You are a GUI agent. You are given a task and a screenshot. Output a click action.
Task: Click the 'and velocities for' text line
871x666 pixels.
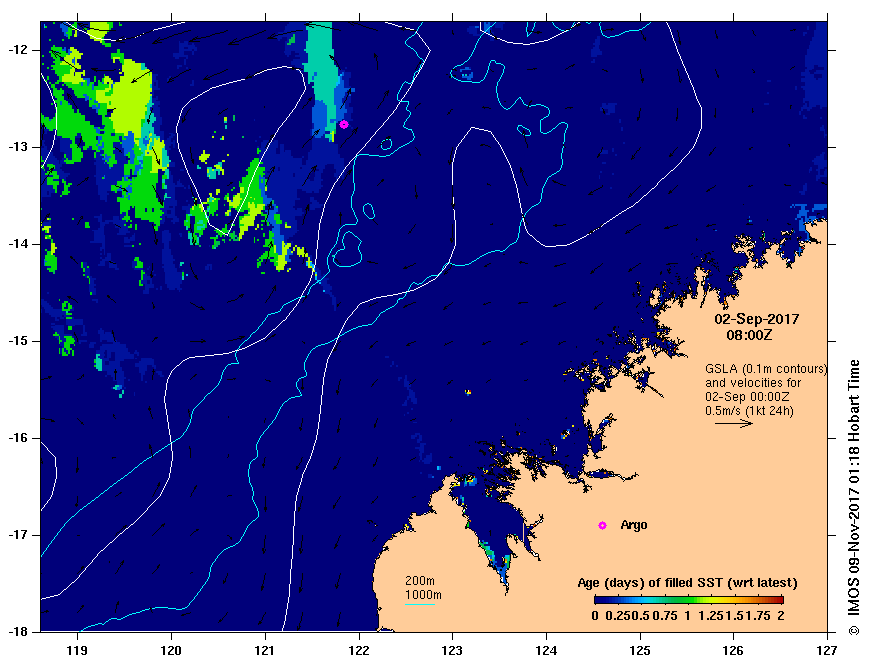753,383
